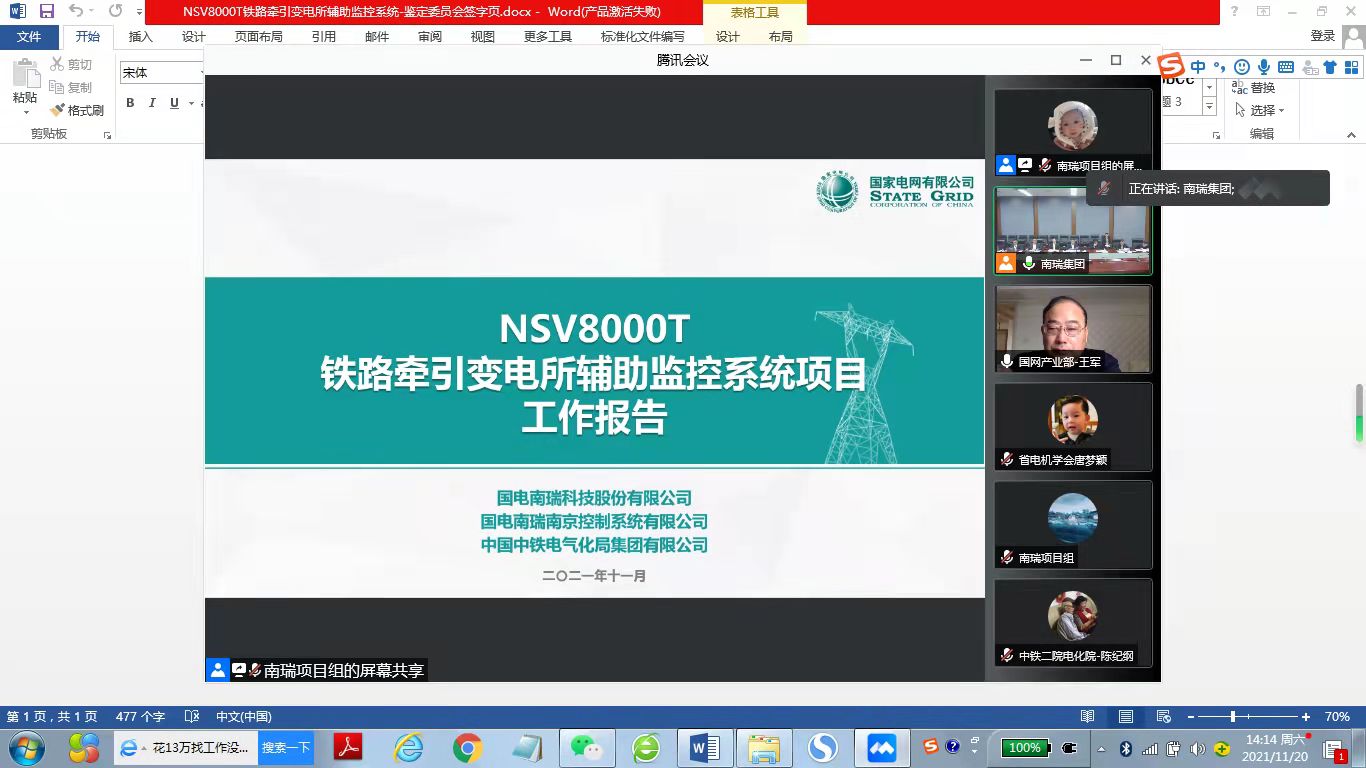Viewport: 1366px width, 768px height.
Task: Expand the Paste (粘贴) dropdown arrow
Action: pos(25,113)
